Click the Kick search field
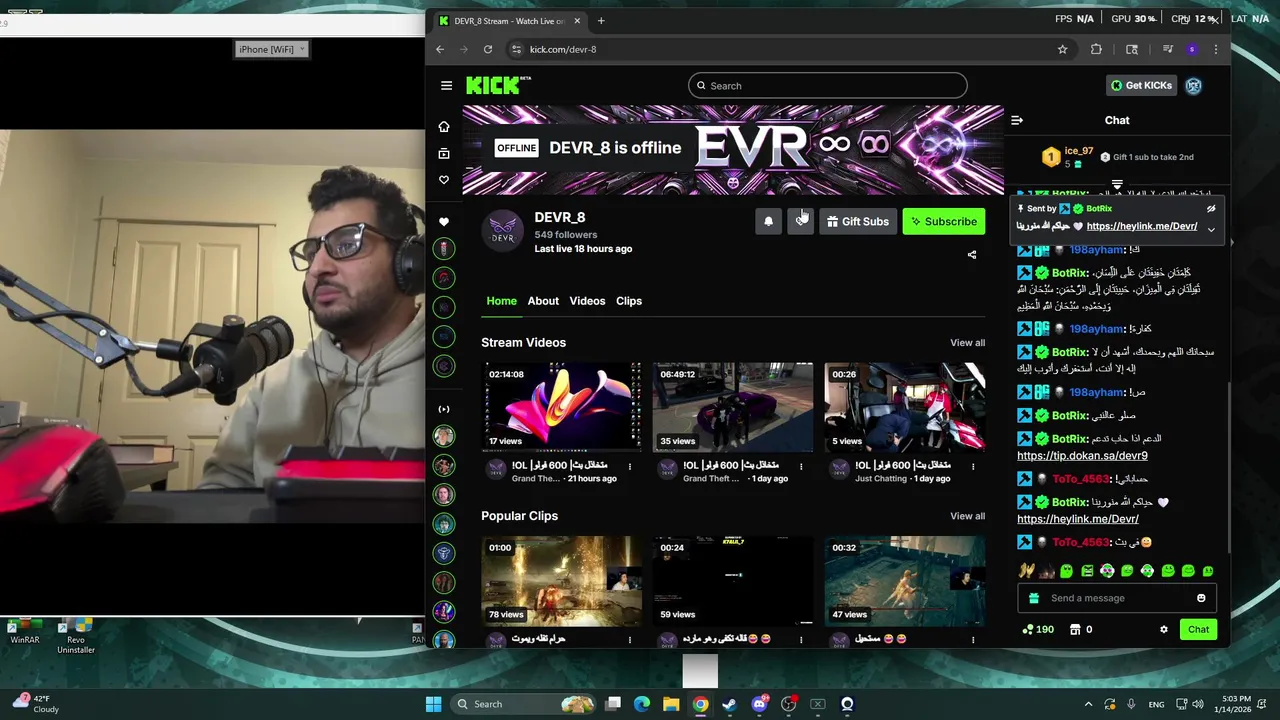This screenshot has height=720, width=1280. [828, 86]
